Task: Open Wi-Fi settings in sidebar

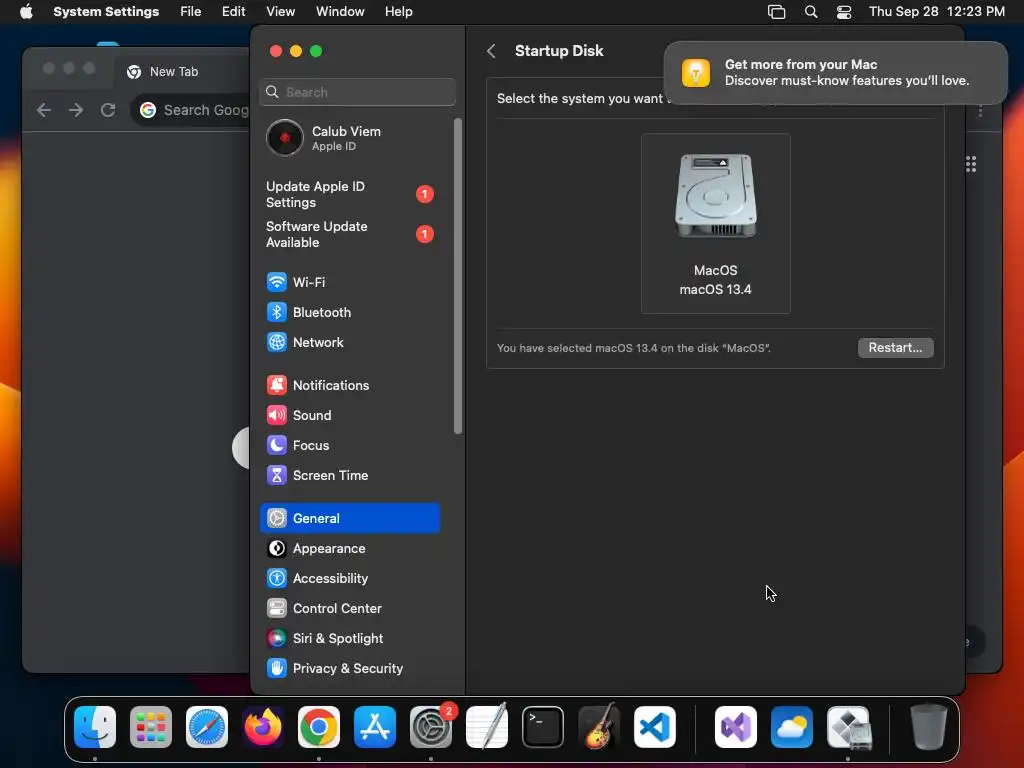Action: [350, 282]
